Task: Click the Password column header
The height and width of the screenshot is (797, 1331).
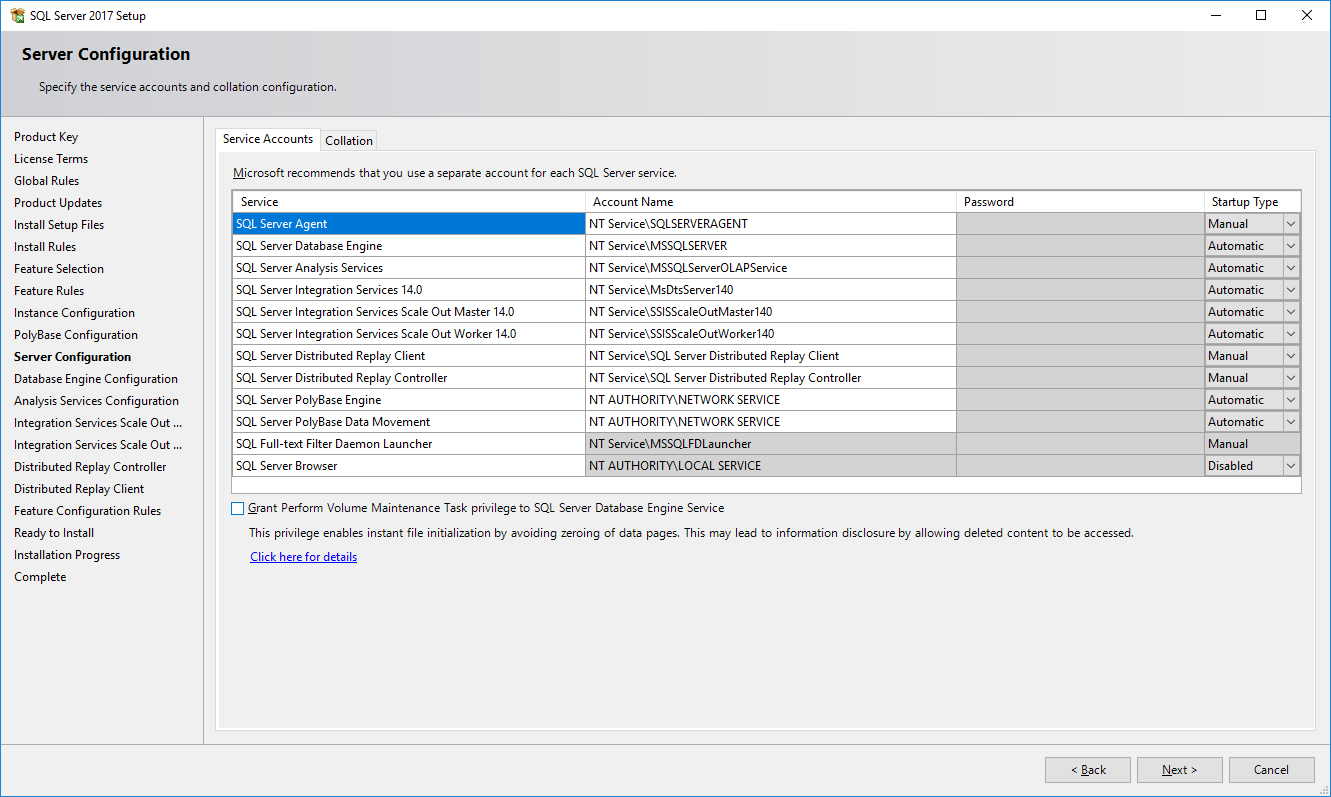Action: coord(1080,202)
